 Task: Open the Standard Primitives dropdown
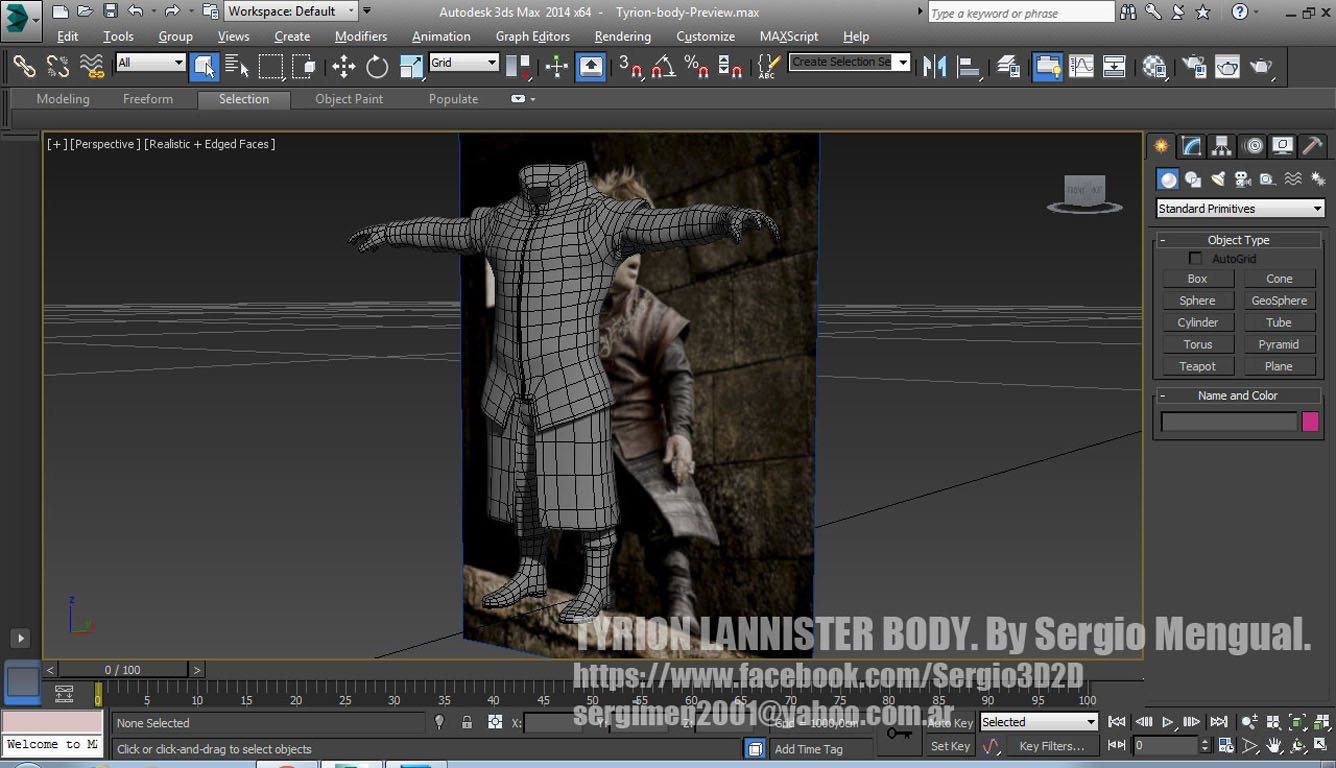1240,209
